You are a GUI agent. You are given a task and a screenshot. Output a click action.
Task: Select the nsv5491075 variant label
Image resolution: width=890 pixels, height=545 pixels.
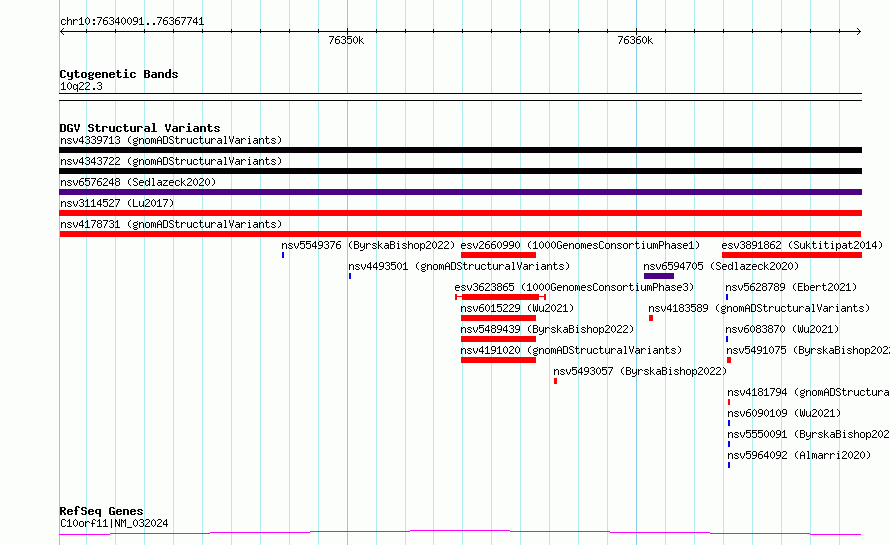808,350
